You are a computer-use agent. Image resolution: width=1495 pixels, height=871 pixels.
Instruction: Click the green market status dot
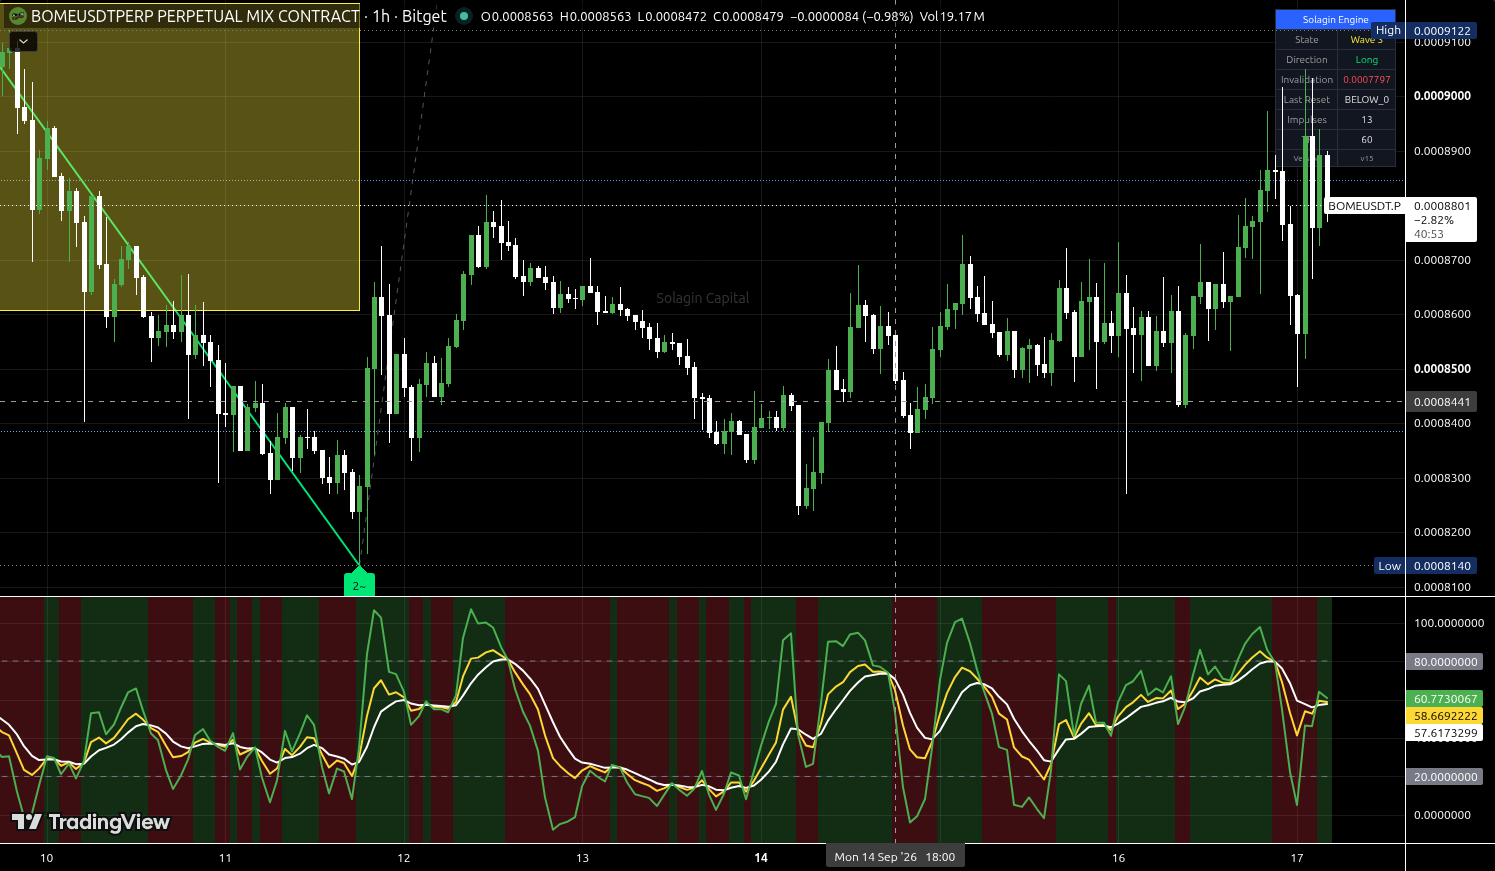click(463, 16)
